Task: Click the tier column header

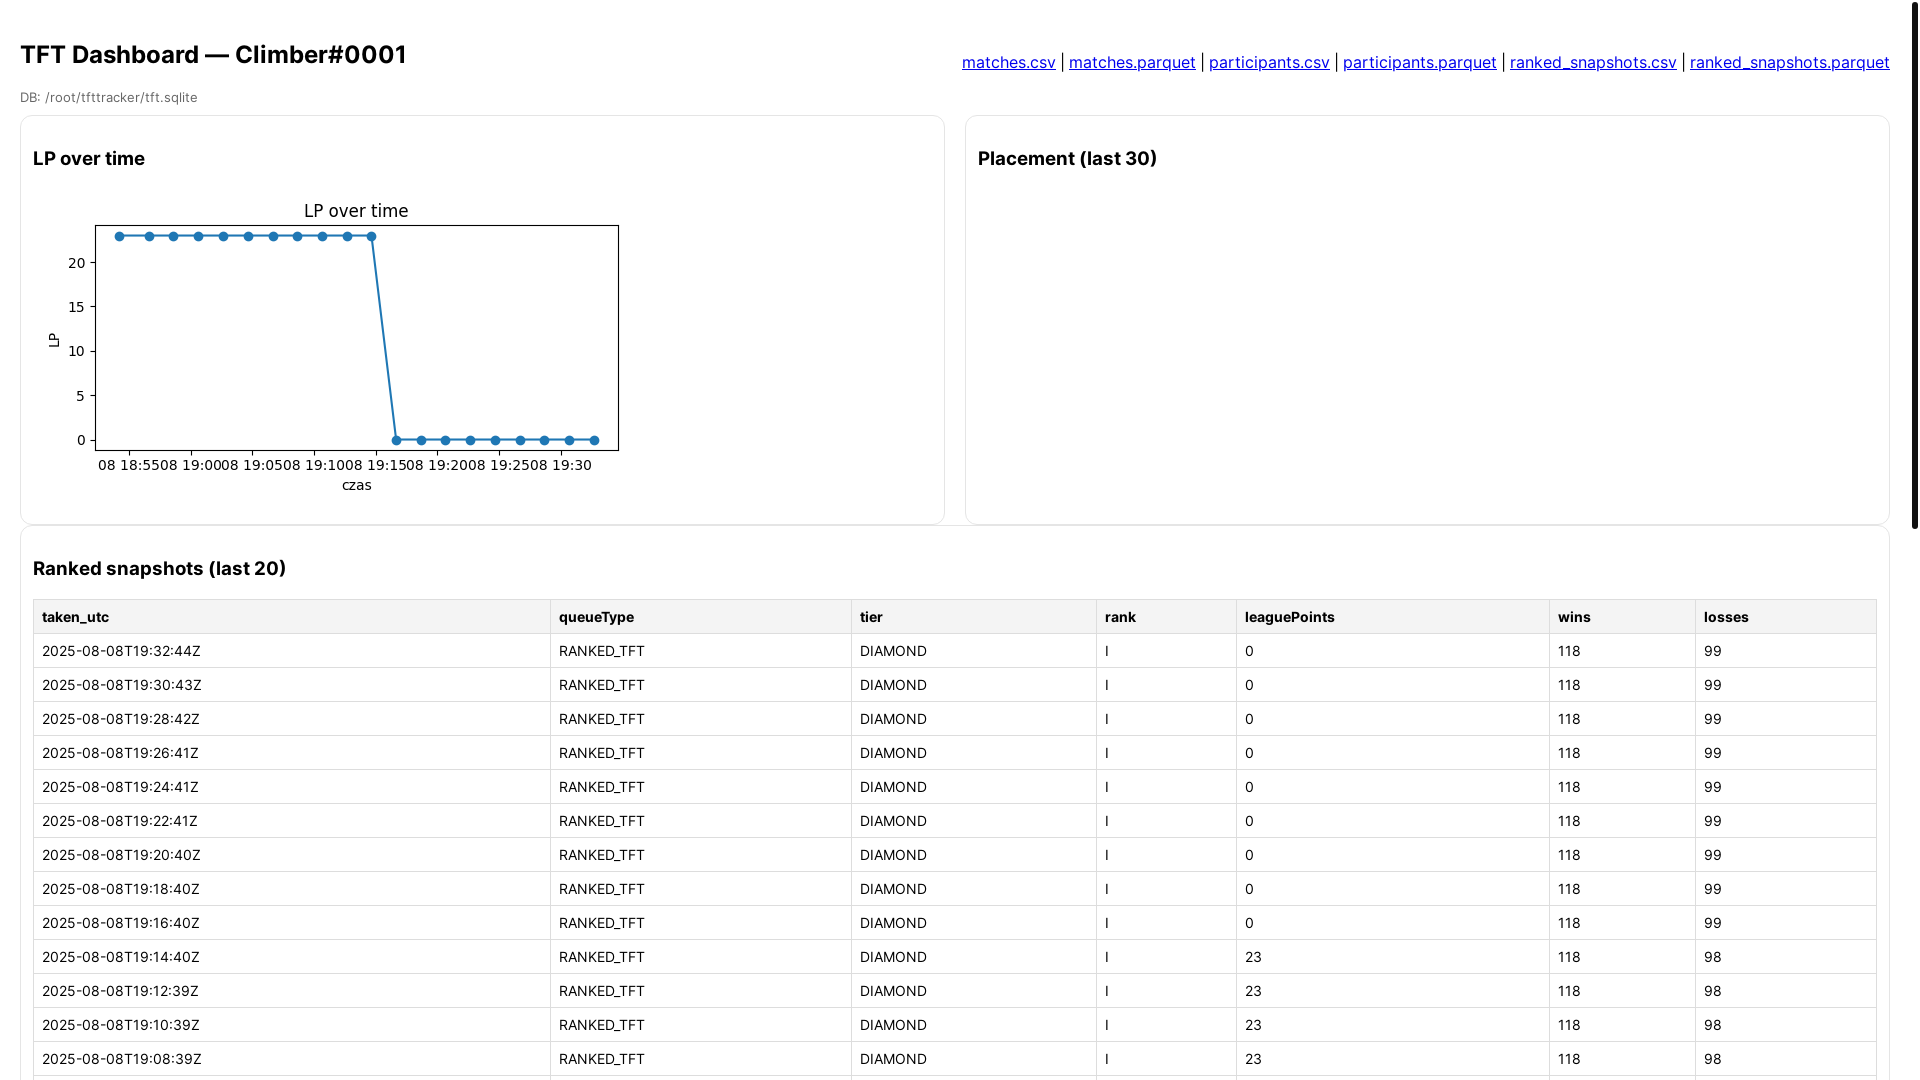Action: [x=974, y=617]
